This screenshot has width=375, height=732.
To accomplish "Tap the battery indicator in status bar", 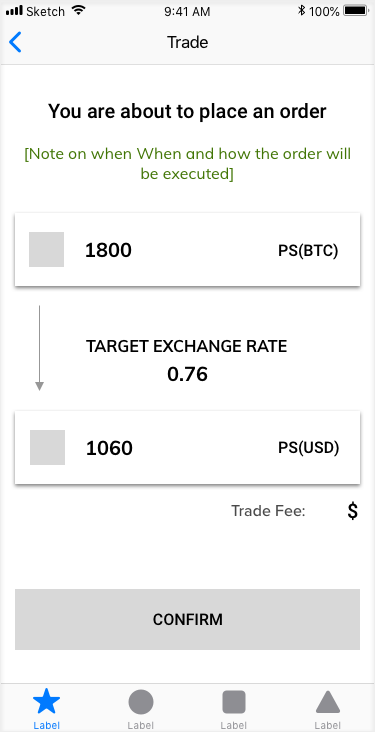I will pos(356,11).
